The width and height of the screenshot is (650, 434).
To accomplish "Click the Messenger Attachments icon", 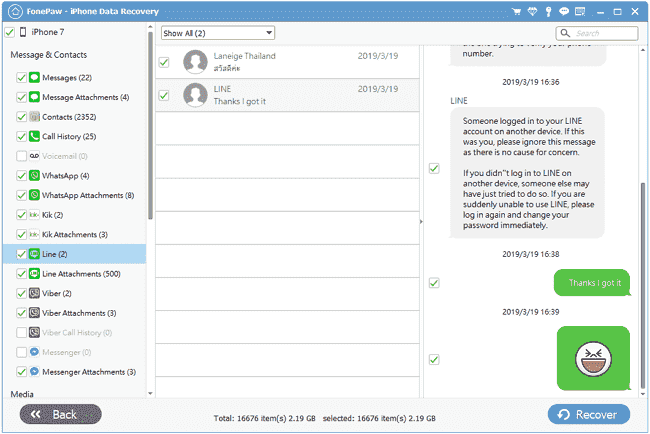I will 34,372.
